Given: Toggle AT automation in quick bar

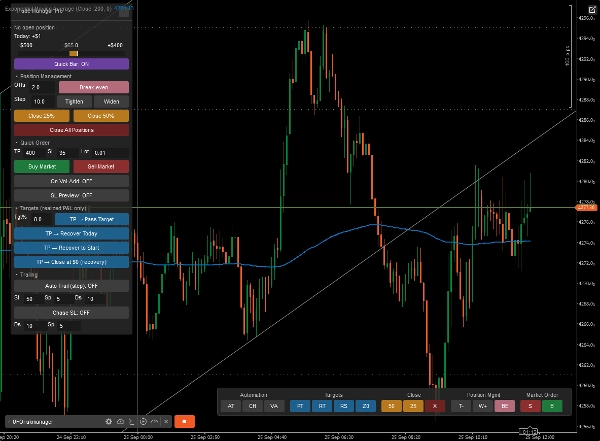Looking at the screenshot, I should click(231, 406).
